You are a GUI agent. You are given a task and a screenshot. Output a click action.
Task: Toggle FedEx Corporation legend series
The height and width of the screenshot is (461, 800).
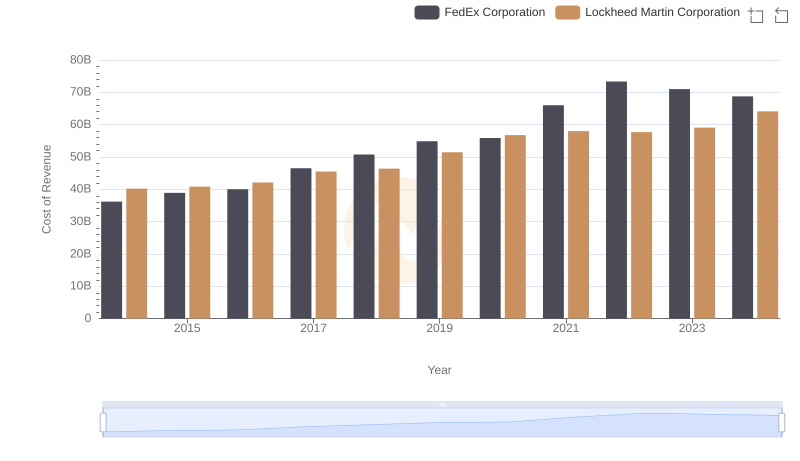(x=480, y=12)
